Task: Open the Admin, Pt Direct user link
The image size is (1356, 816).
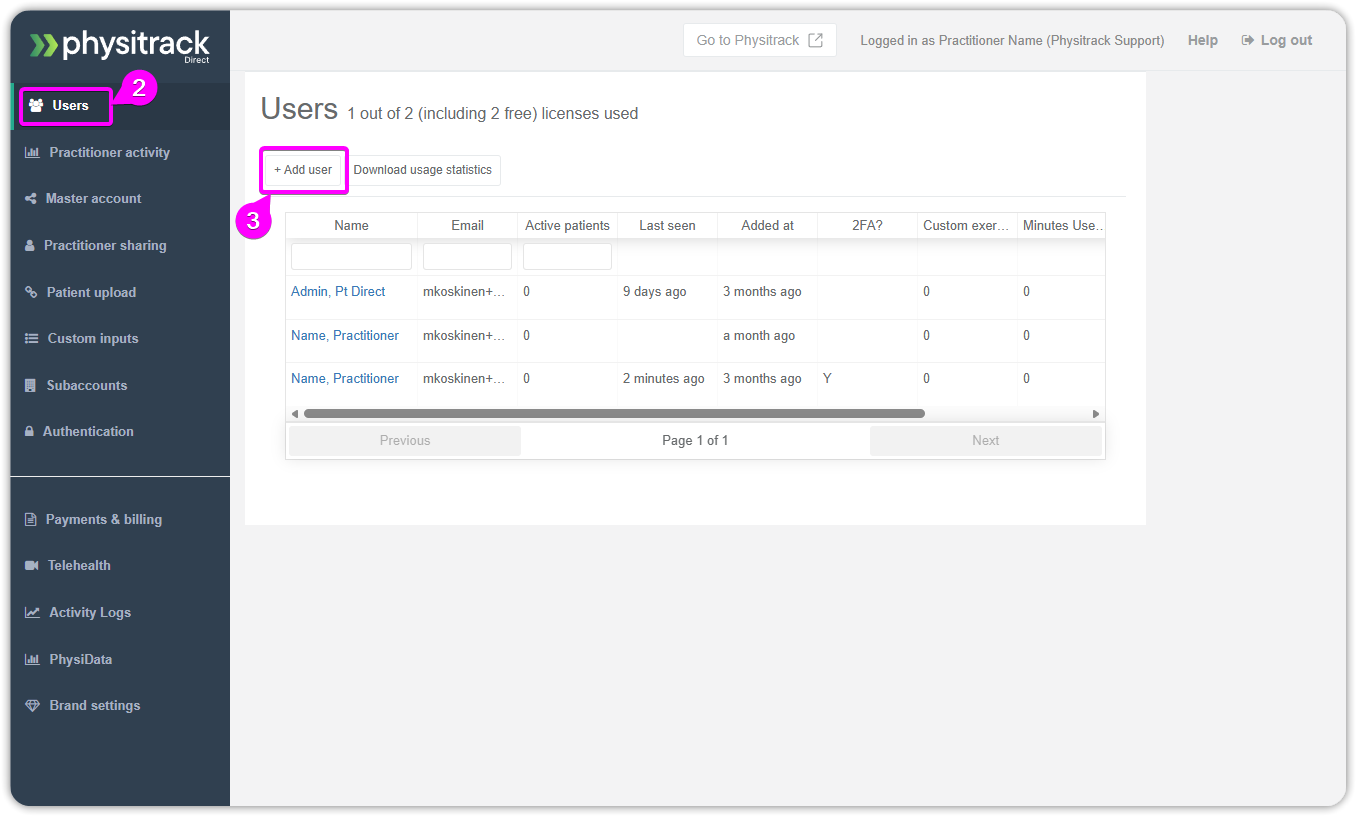Action: pyautogui.click(x=338, y=292)
